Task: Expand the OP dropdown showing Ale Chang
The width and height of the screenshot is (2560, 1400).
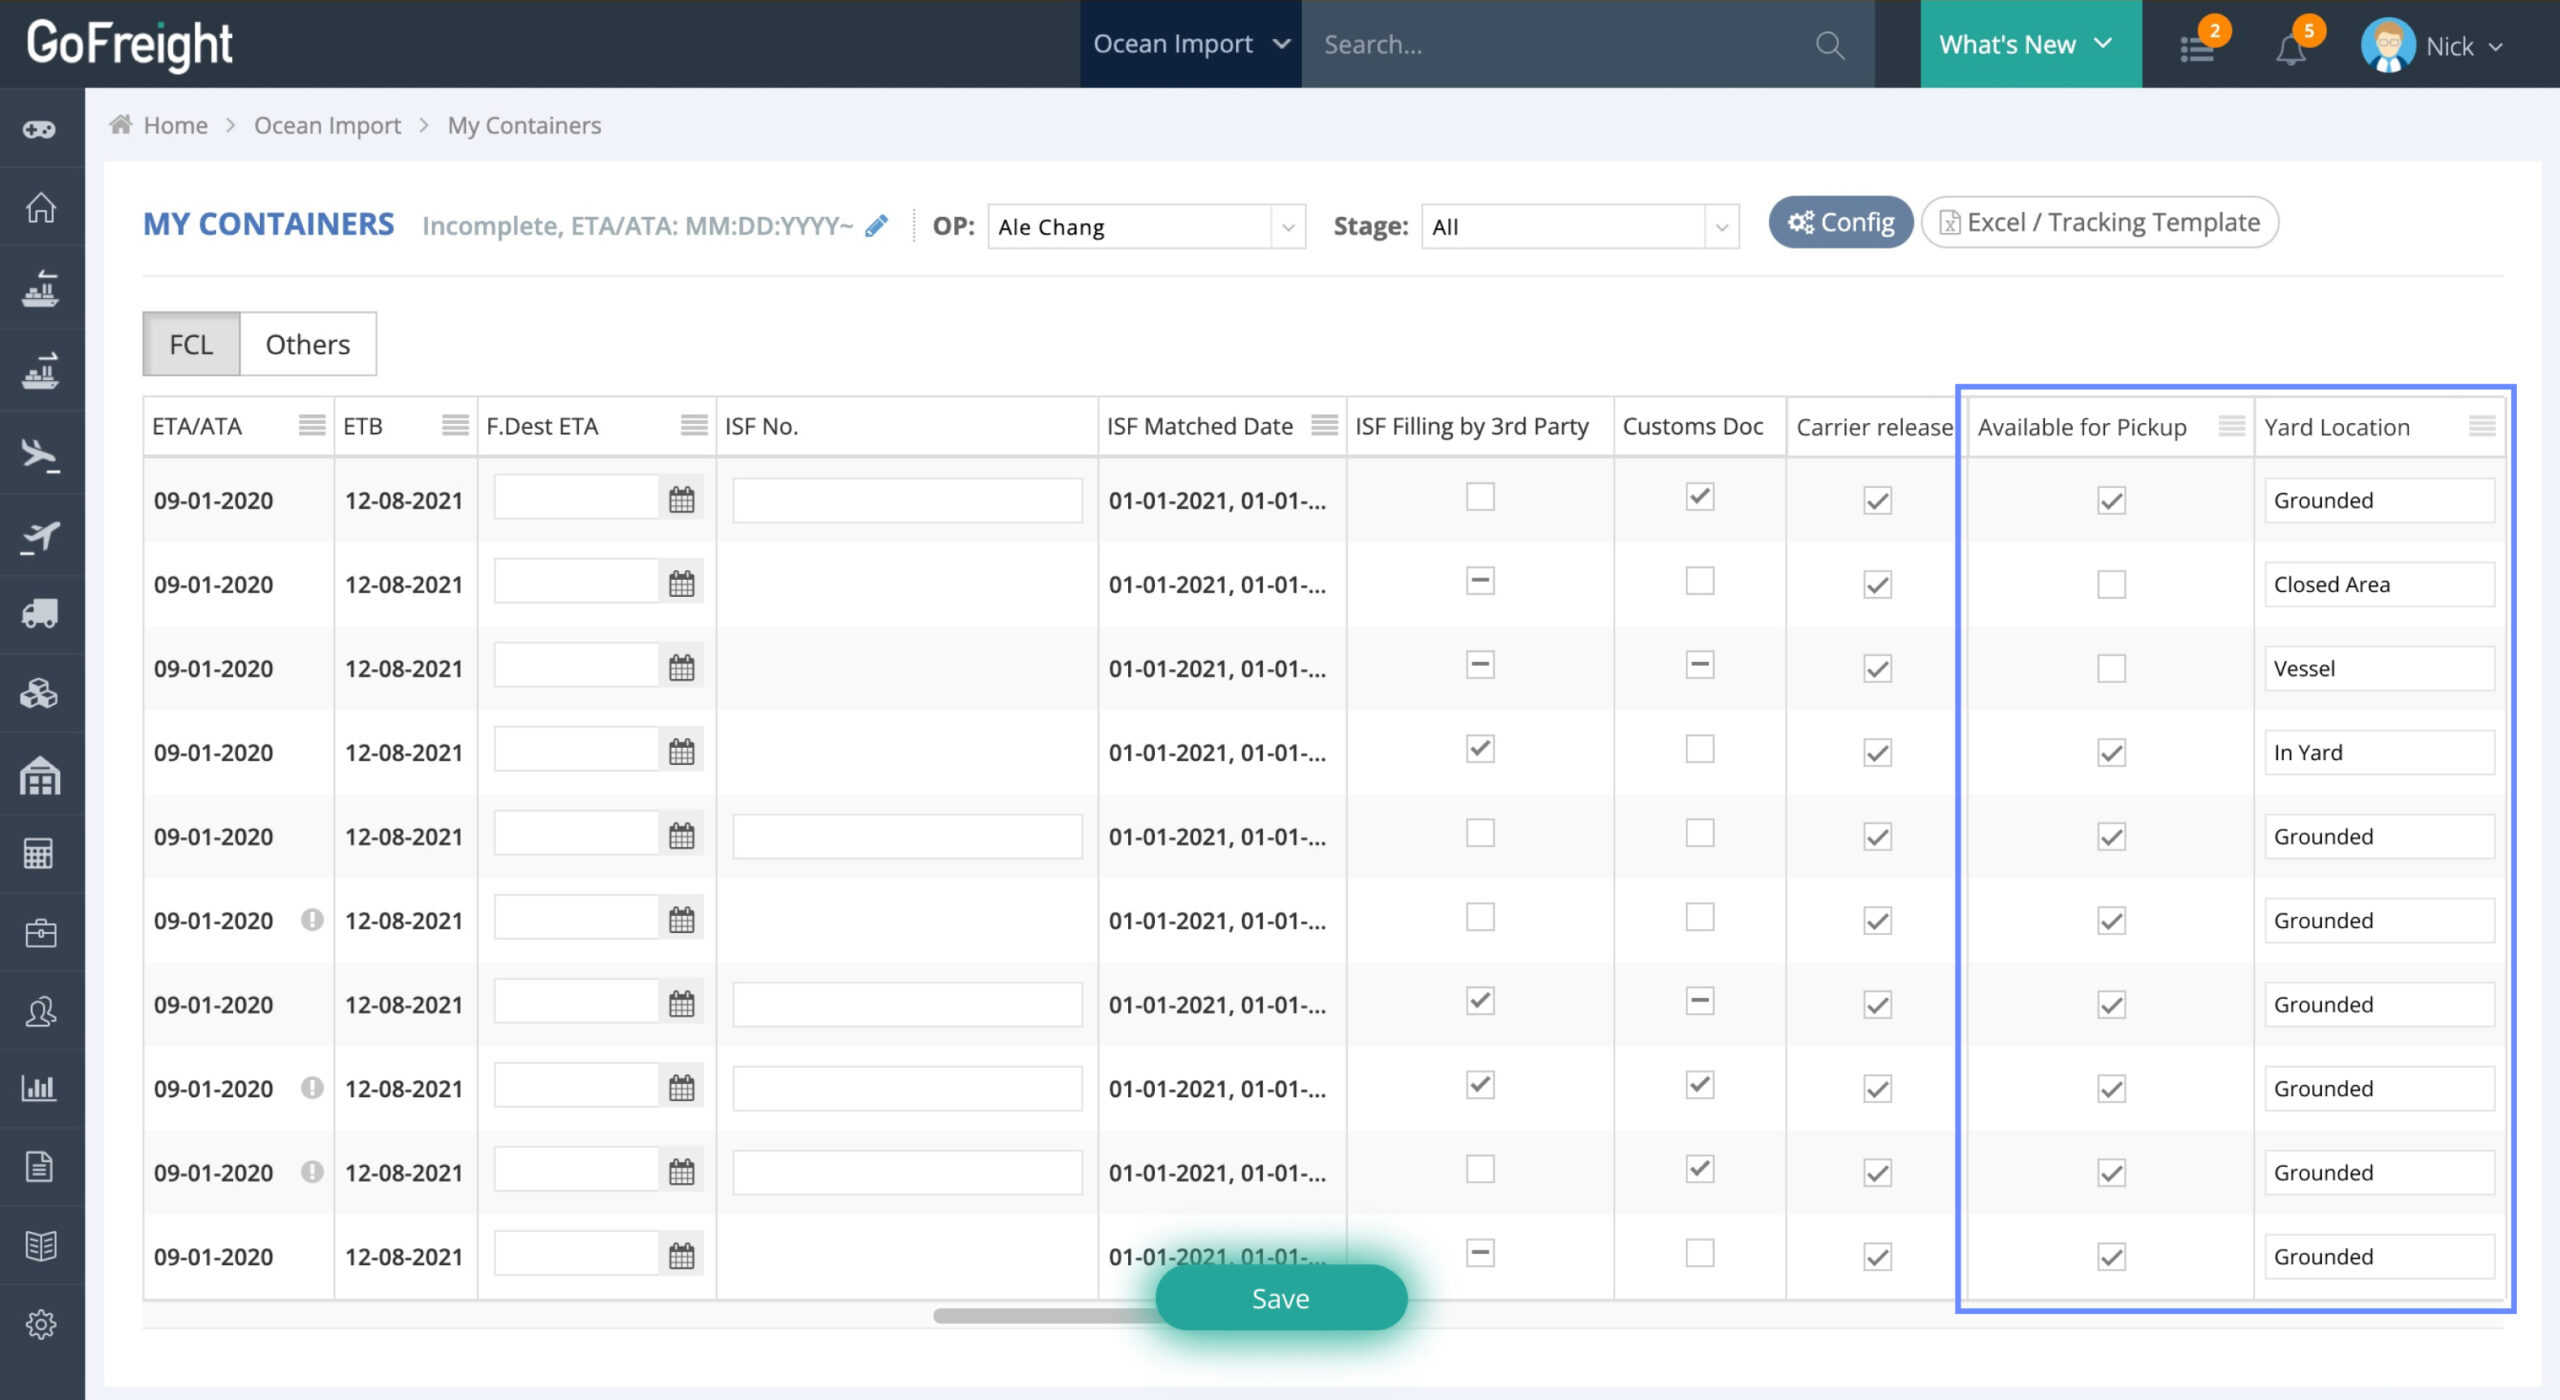Action: (x=1146, y=227)
